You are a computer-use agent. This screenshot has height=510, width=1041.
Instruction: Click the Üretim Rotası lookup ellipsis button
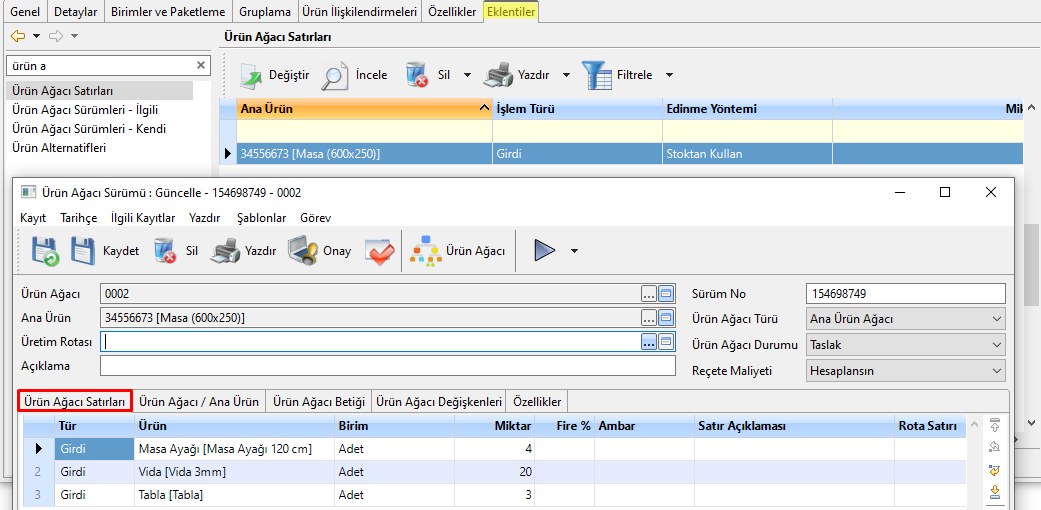coord(649,342)
